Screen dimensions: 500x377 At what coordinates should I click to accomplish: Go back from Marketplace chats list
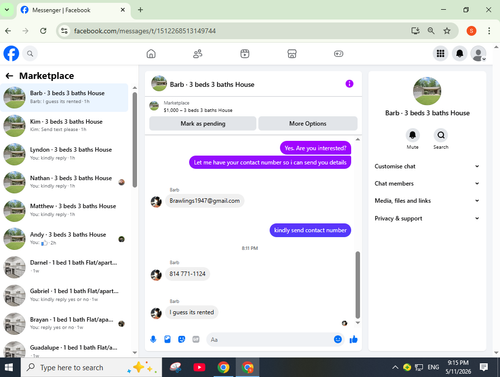click(x=9, y=76)
